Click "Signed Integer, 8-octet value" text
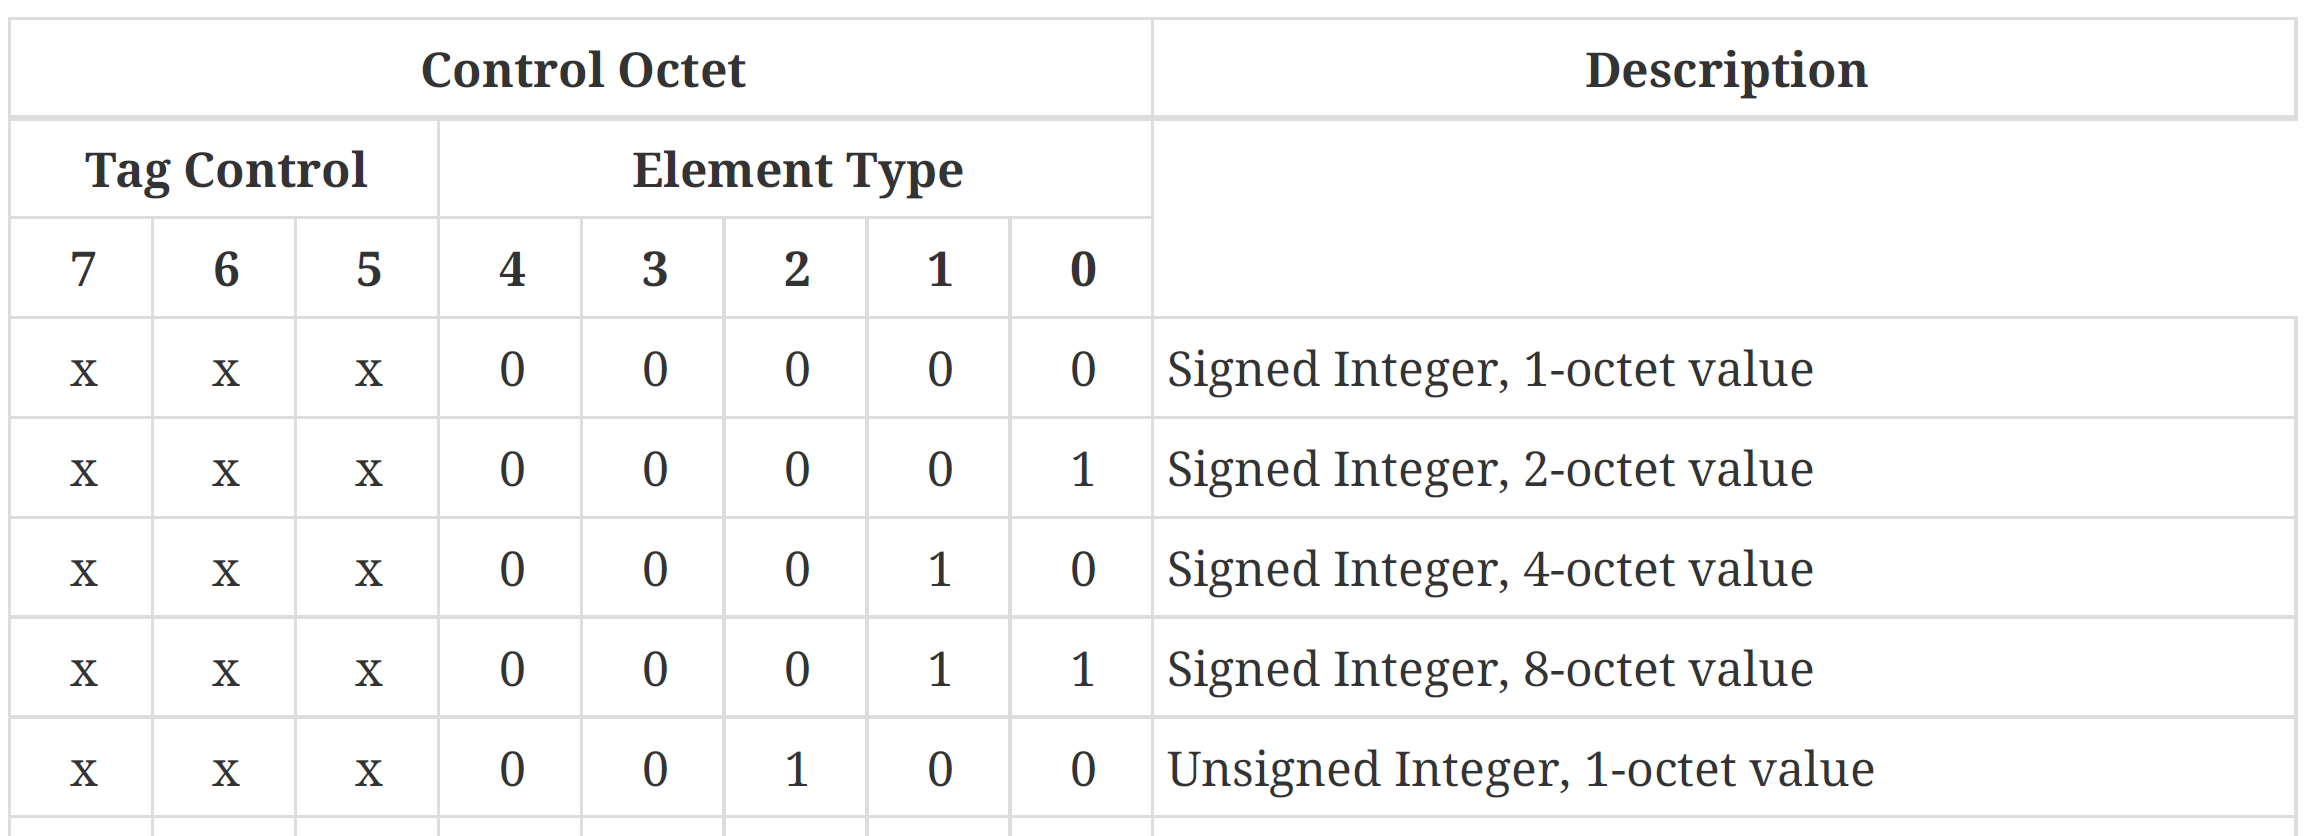This screenshot has height=836, width=2315. point(1490,669)
